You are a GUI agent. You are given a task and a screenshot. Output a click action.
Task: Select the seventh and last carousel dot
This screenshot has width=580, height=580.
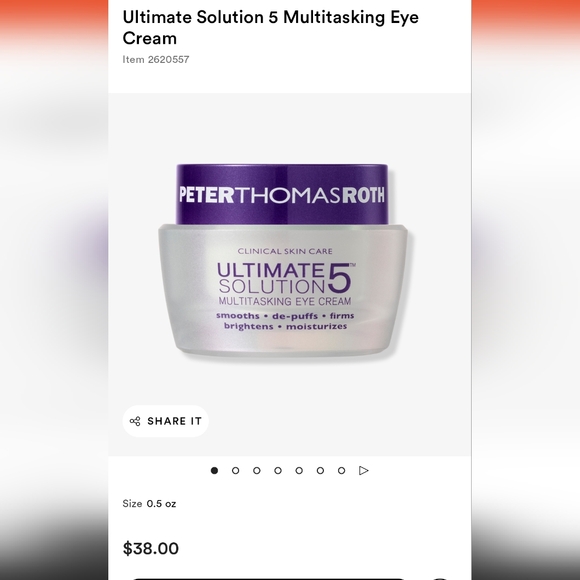(341, 471)
